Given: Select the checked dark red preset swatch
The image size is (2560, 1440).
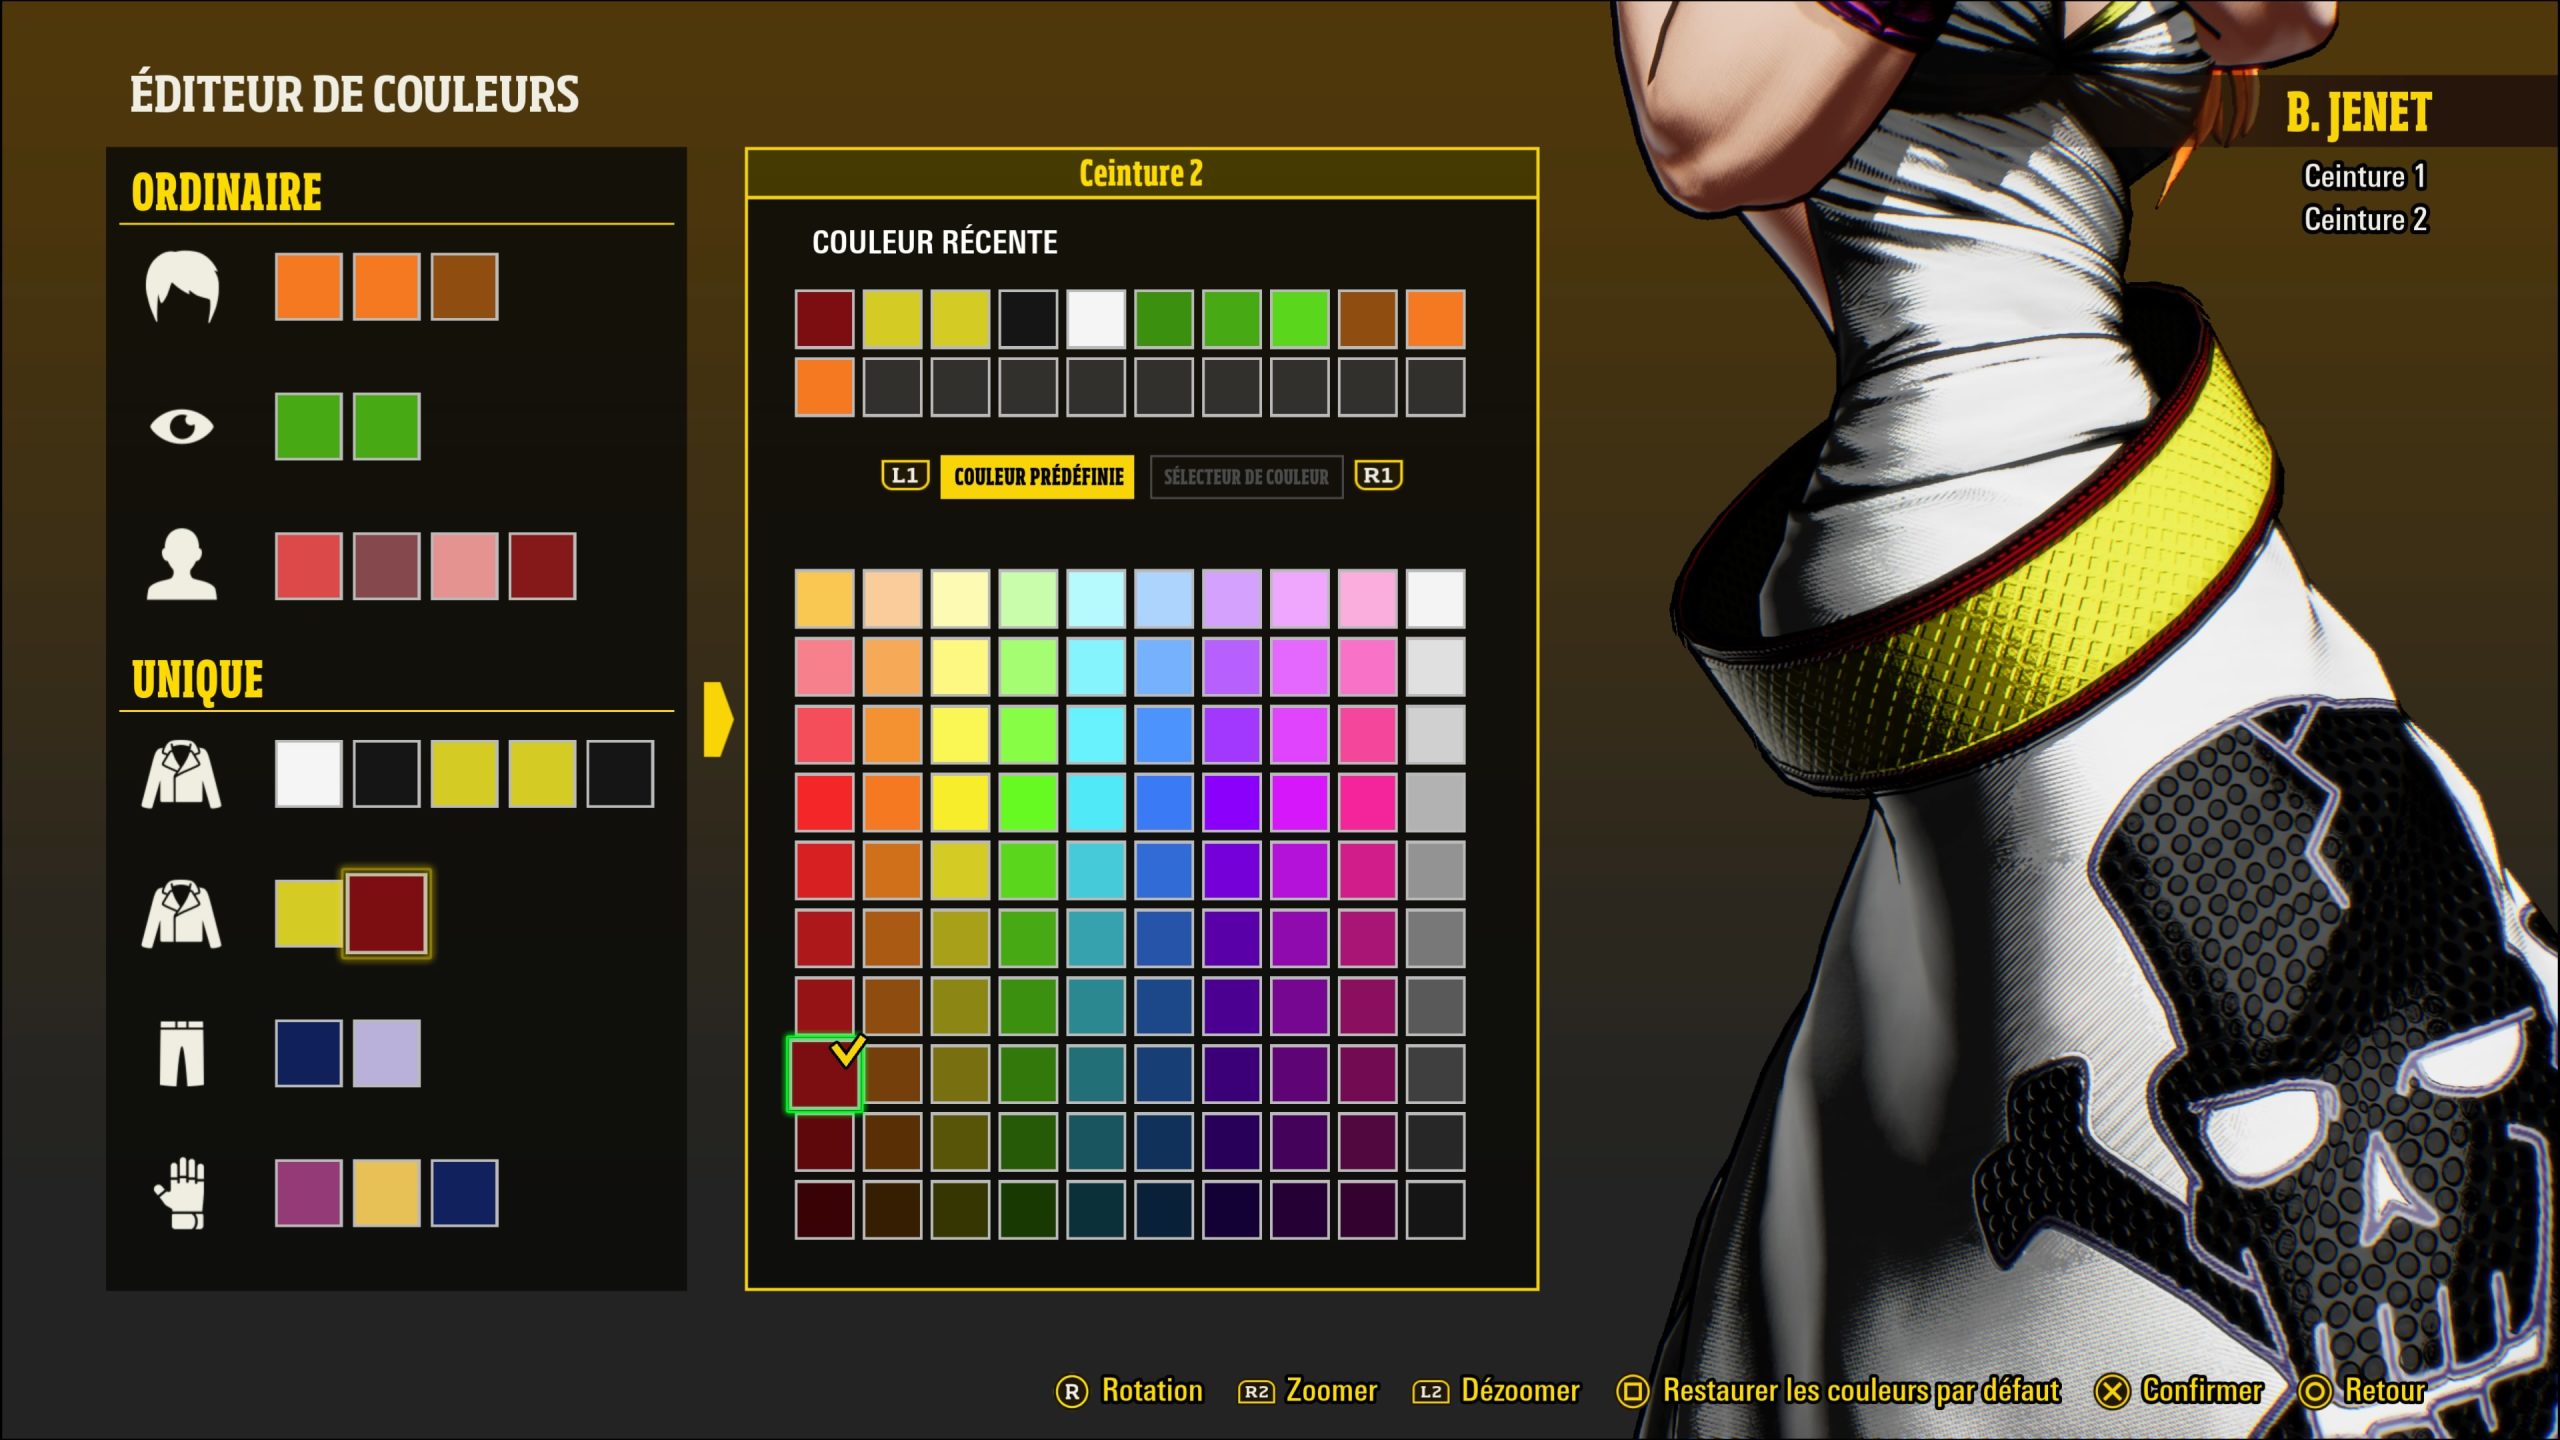Looking at the screenshot, I should [823, 1074].
